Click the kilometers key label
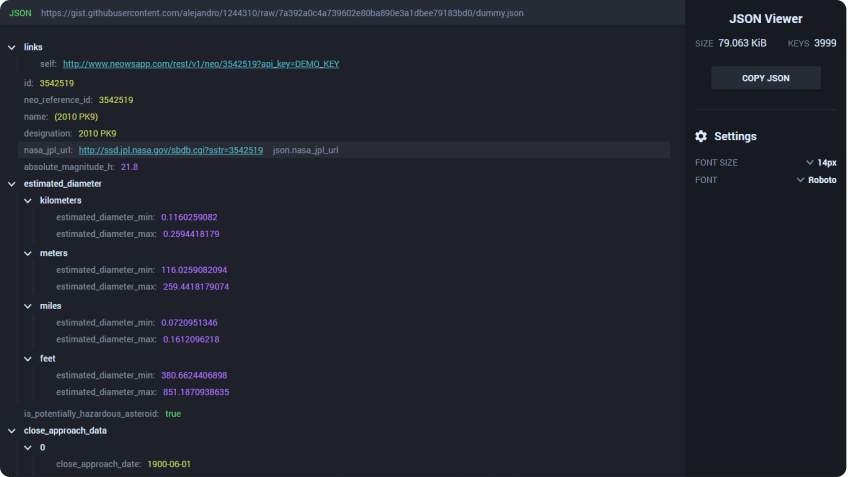 tap(61, 201)
